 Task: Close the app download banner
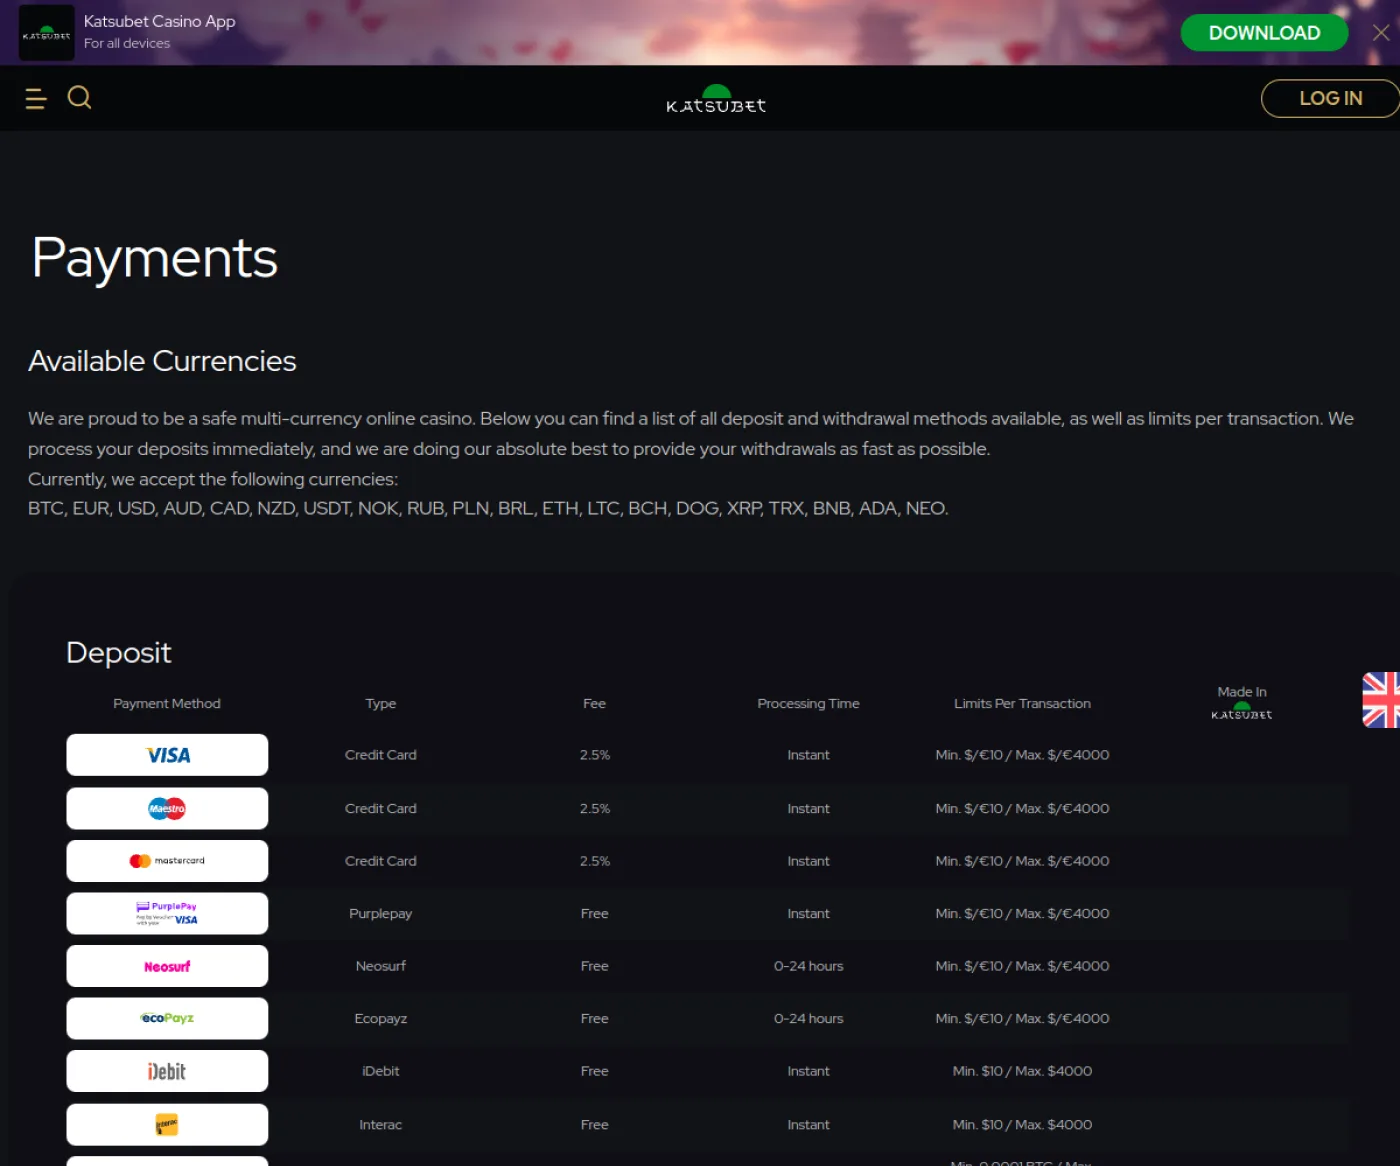tap(1381, 33)
